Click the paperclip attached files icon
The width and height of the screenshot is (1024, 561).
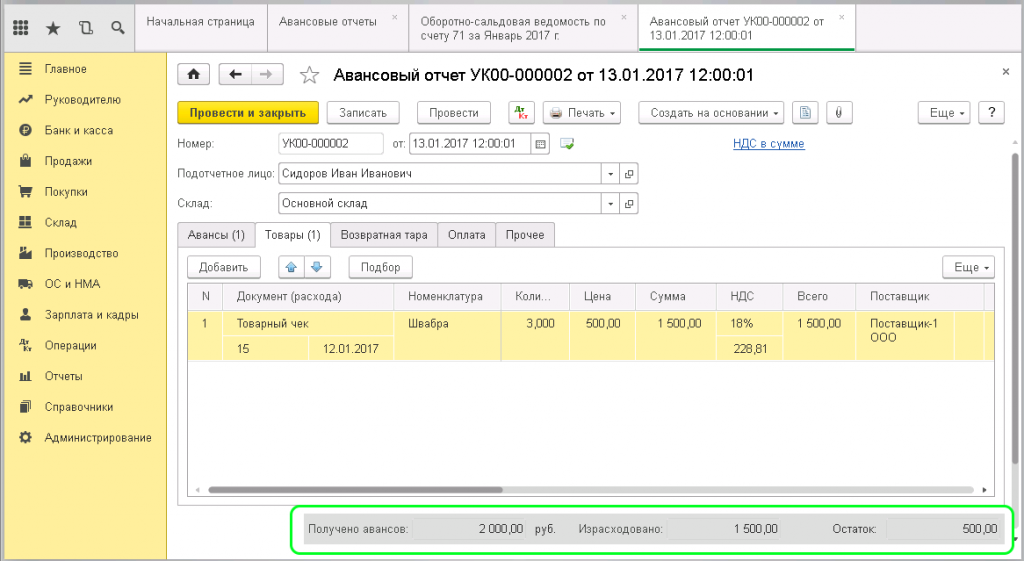coord(836,113)
